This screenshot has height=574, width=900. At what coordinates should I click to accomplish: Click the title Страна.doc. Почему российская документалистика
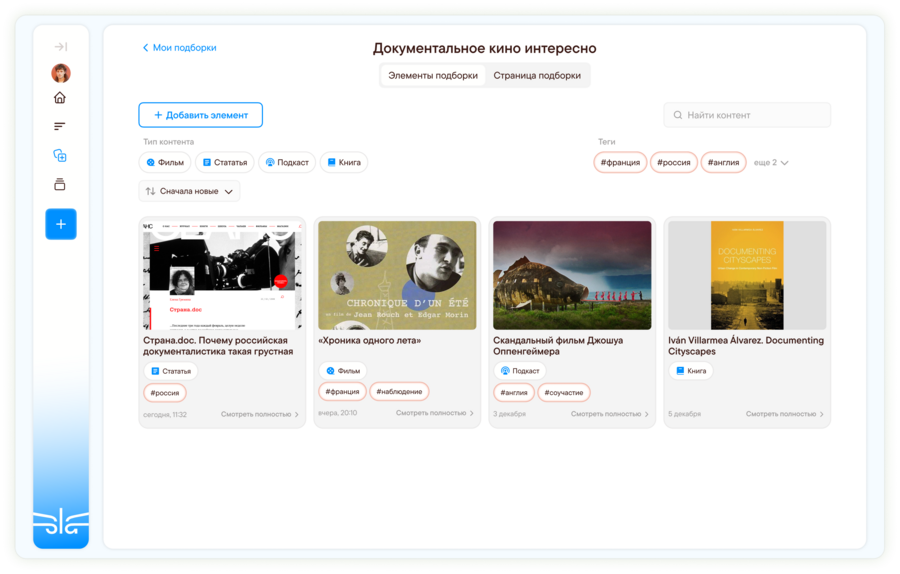[218, 346]
